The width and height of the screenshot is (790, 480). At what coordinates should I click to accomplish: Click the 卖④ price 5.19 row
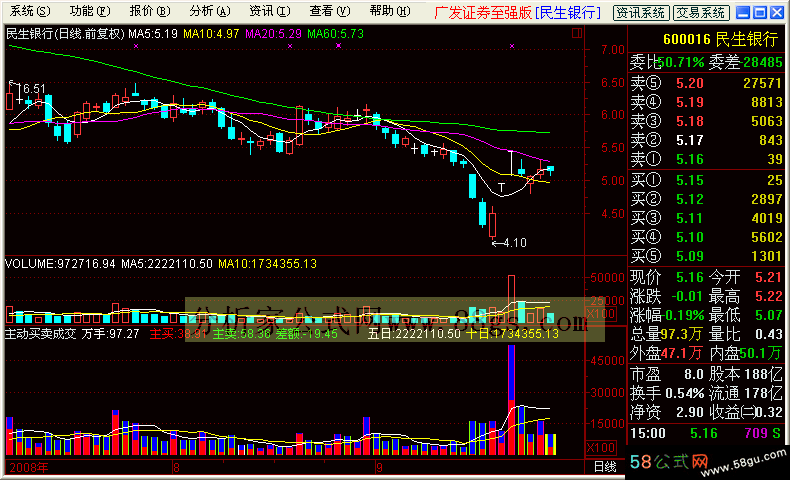click(706, 102)
